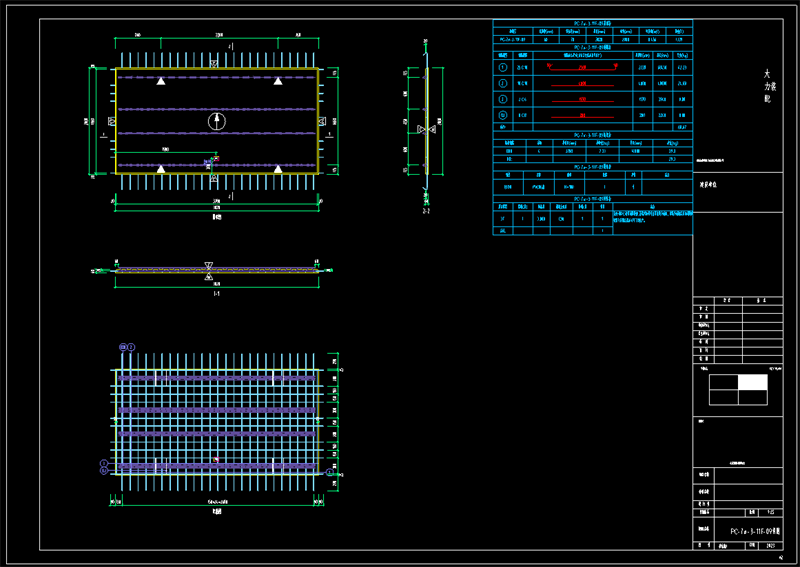
Task: Click the boxed triangle symbol on plan's bottom edge
Action: (214, 178)
